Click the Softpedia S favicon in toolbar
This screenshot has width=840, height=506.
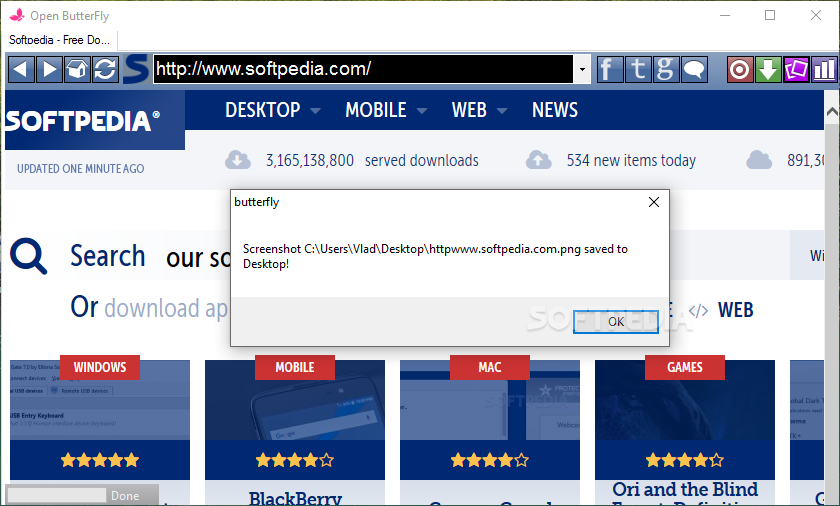click(136, 69)
